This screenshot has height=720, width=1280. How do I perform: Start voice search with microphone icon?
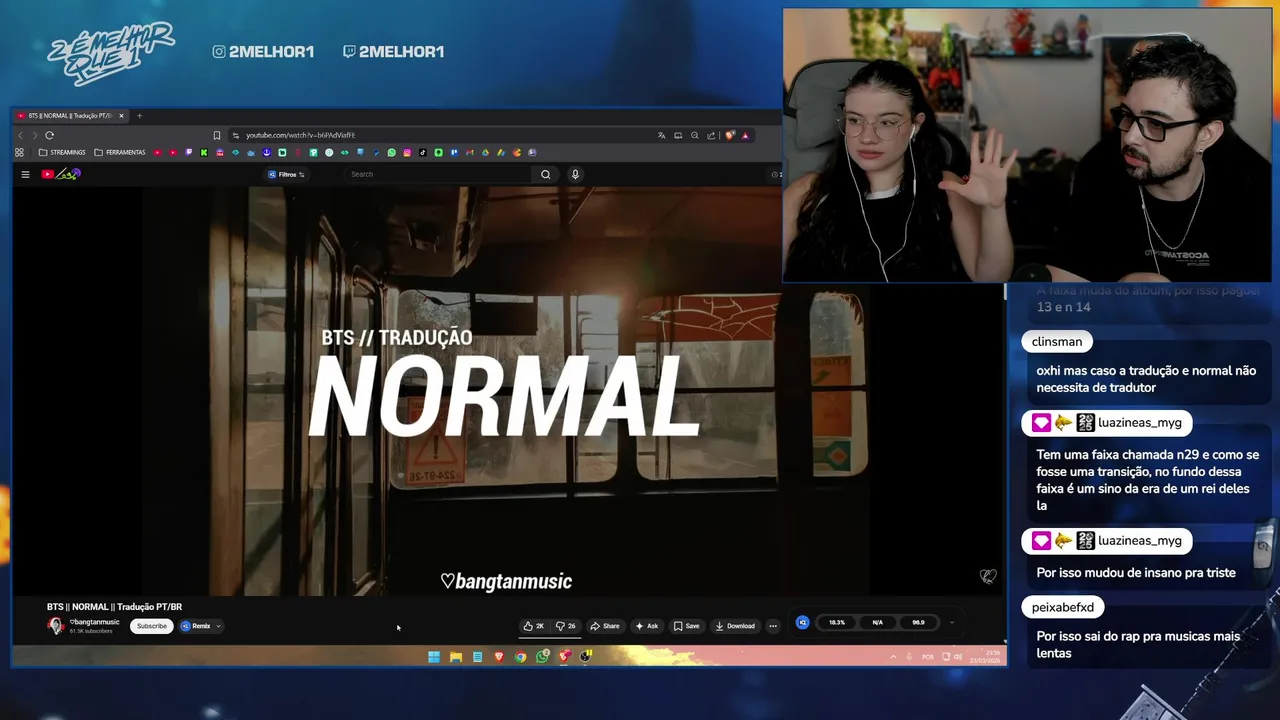575,174
